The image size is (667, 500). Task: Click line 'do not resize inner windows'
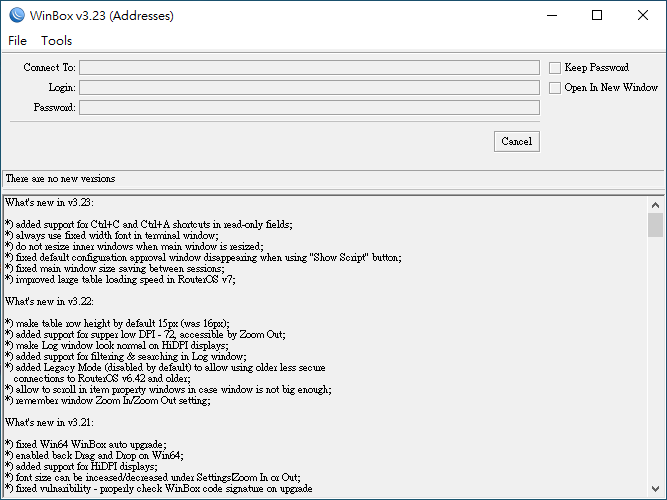coord(134,247)
